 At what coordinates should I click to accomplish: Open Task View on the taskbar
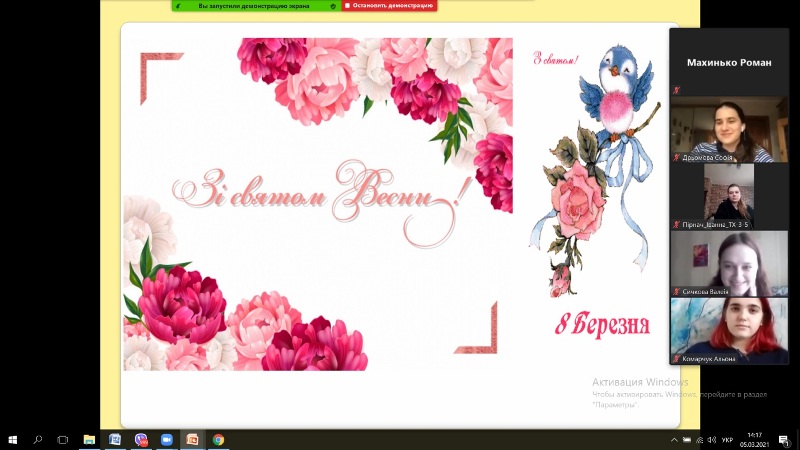[x=63, y=439]
